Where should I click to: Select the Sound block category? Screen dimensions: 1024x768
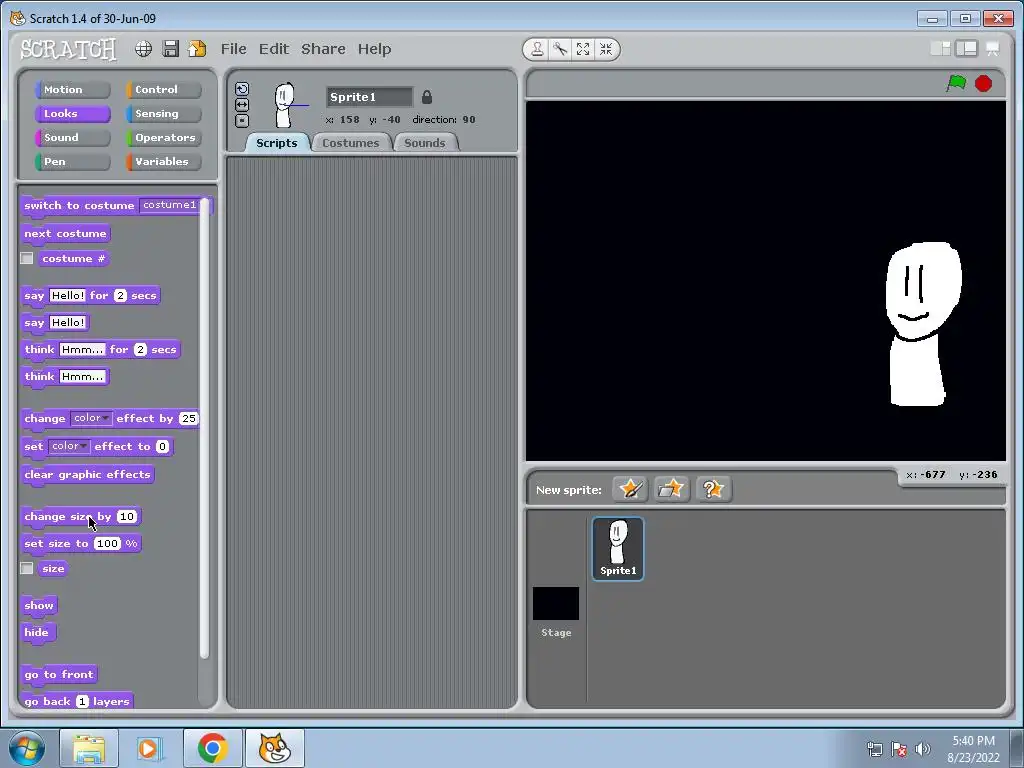tap(72, 138)
